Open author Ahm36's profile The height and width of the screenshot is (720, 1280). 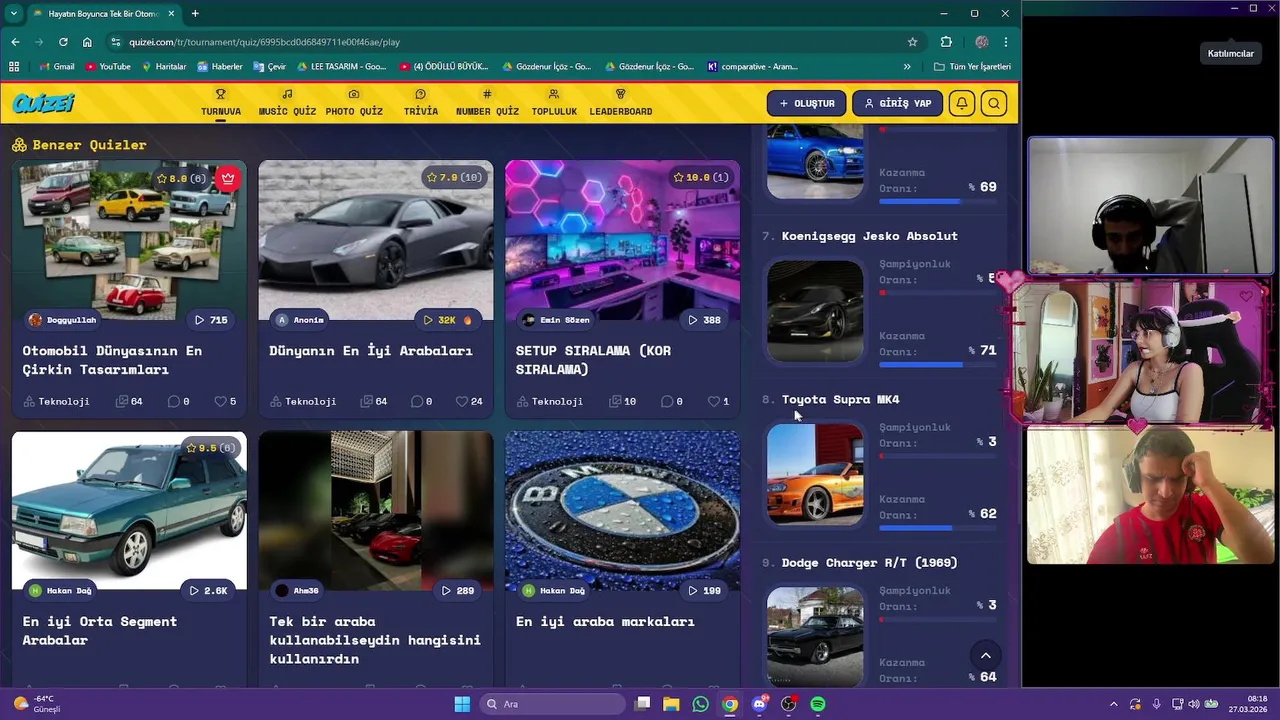click(x=297, y=591)
